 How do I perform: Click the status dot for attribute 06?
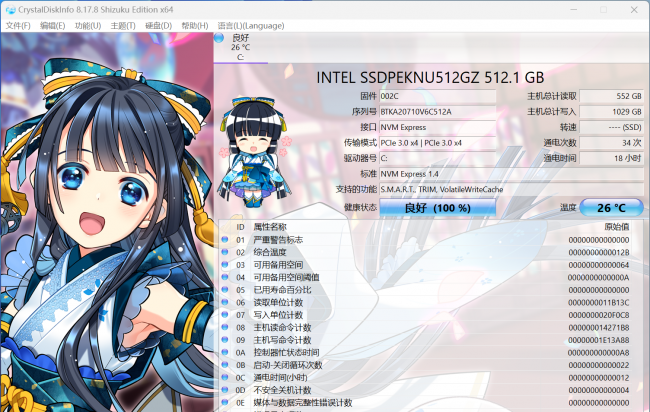[x=225, y=302]
